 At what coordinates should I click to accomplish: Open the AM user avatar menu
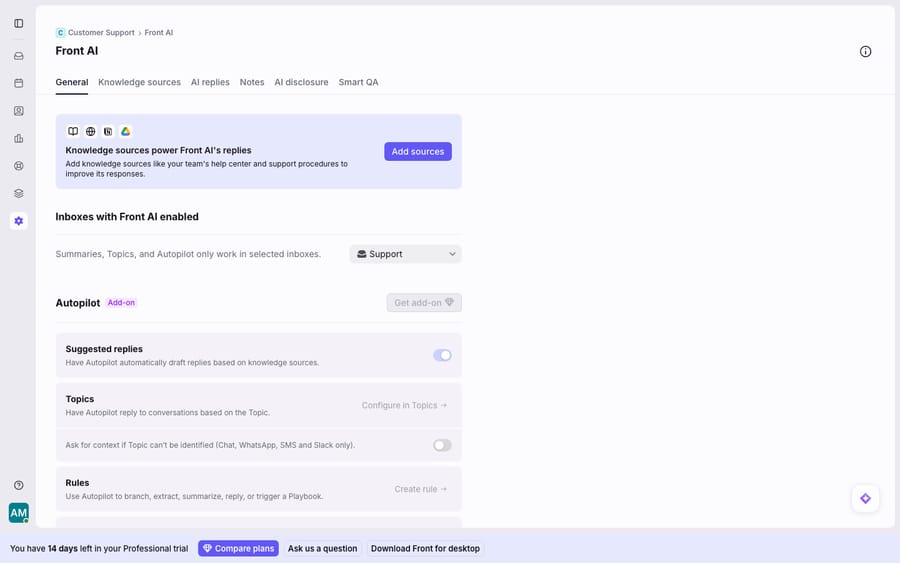pos(18,512)
